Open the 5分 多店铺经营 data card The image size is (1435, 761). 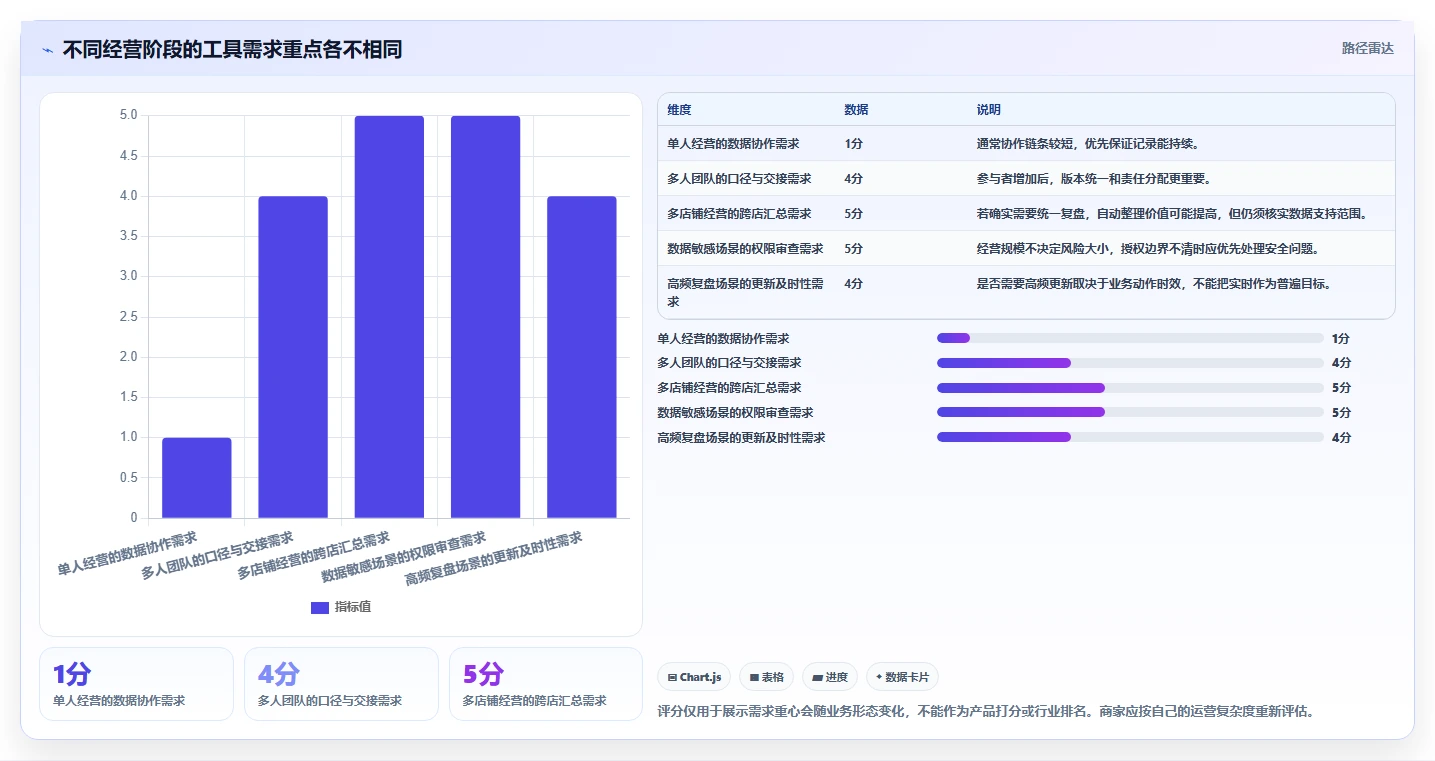click(x=546, y=684)
